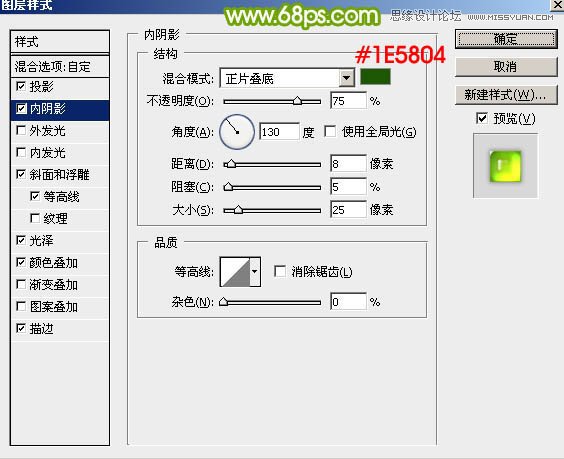Click the green style preview thumbnail
This screenshot has height=459, width=564.
pos(505,166)
